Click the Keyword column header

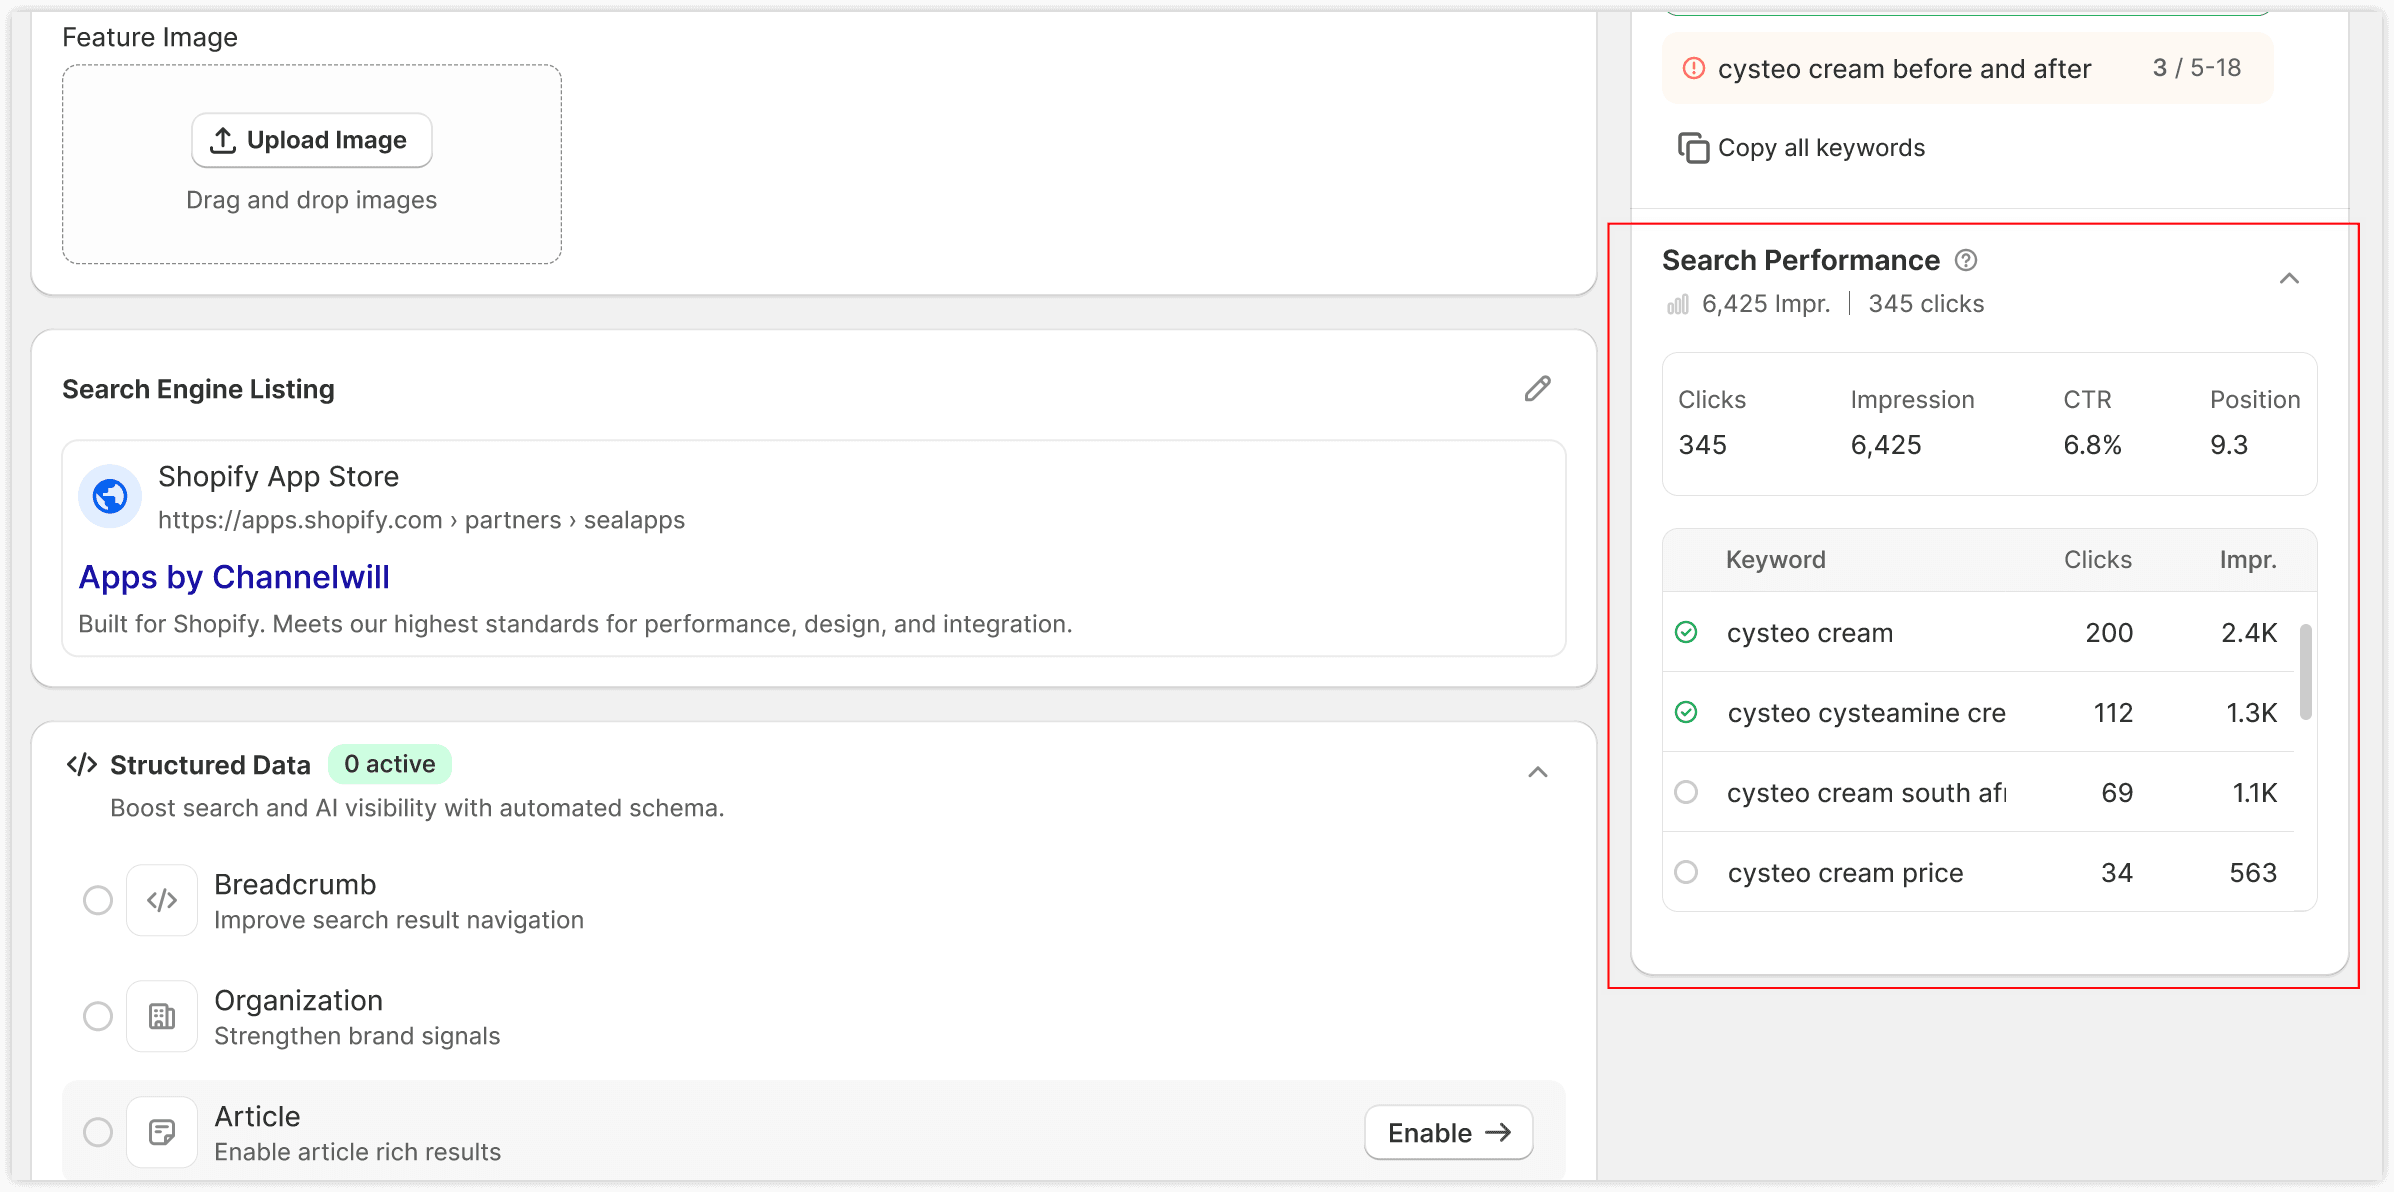(x=1776, y=560)
